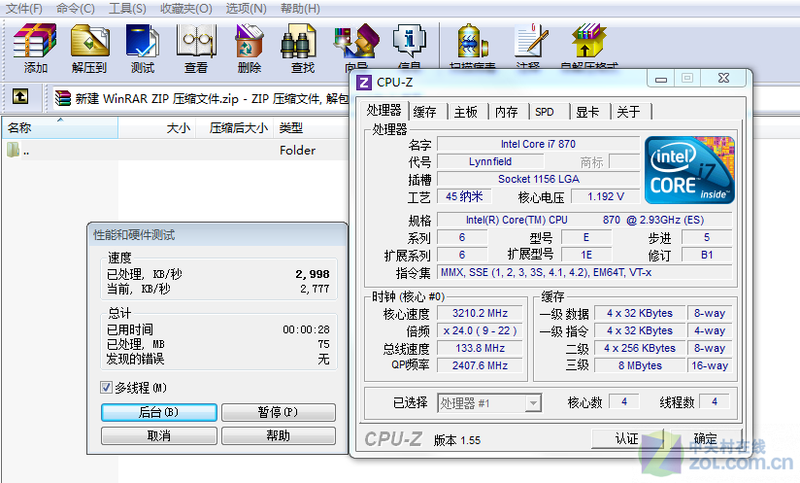Switch to the 主板 tab in CPU-Z
This screenshot has width=800, height=483.
pos(466,112)
